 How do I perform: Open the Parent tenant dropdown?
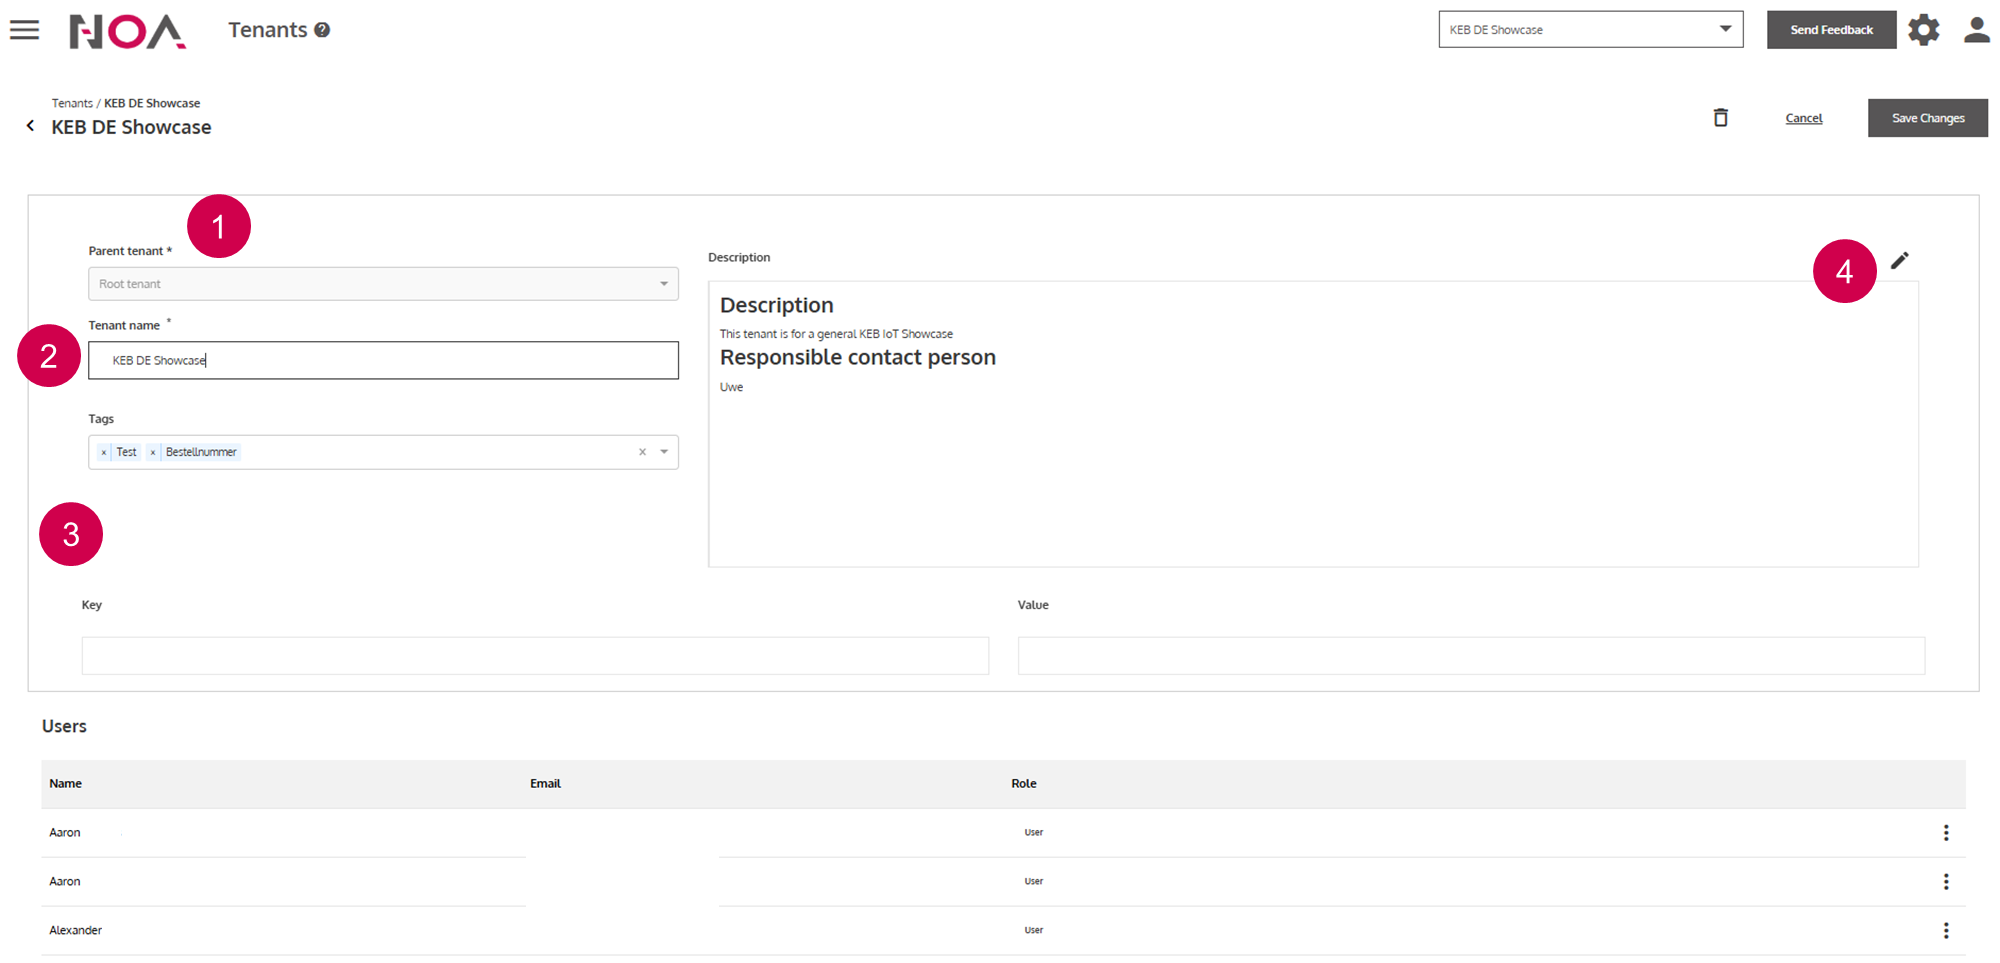(383, 284)
